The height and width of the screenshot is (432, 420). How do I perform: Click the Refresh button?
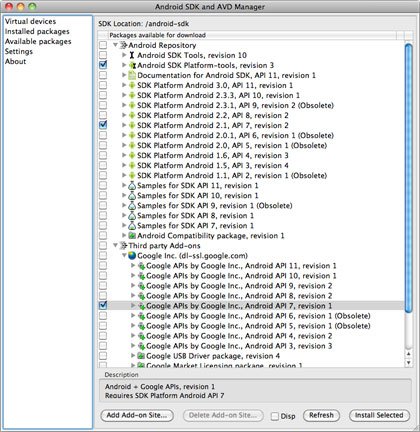point(321,415)
